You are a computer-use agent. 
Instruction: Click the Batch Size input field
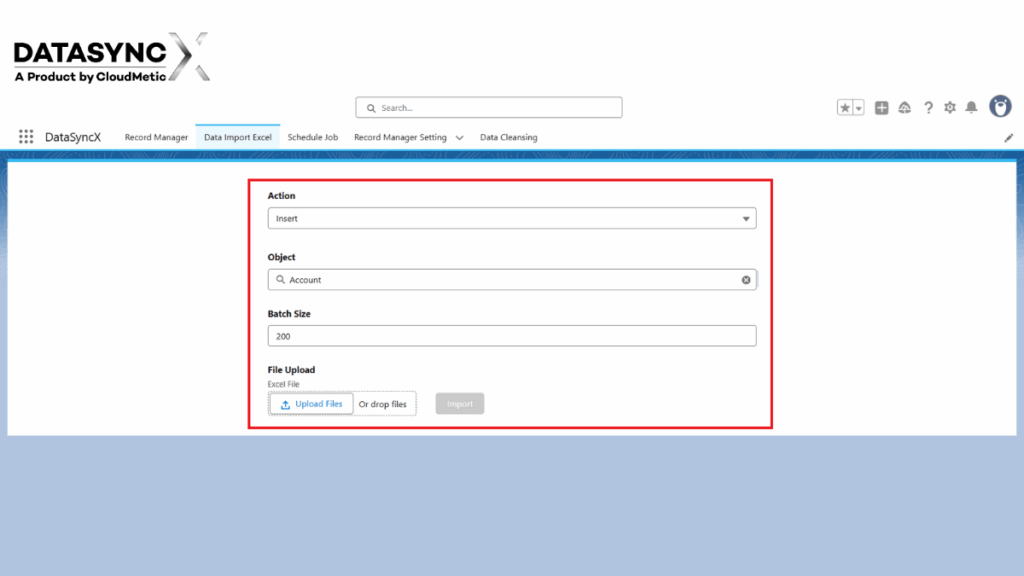click(512, 336)
